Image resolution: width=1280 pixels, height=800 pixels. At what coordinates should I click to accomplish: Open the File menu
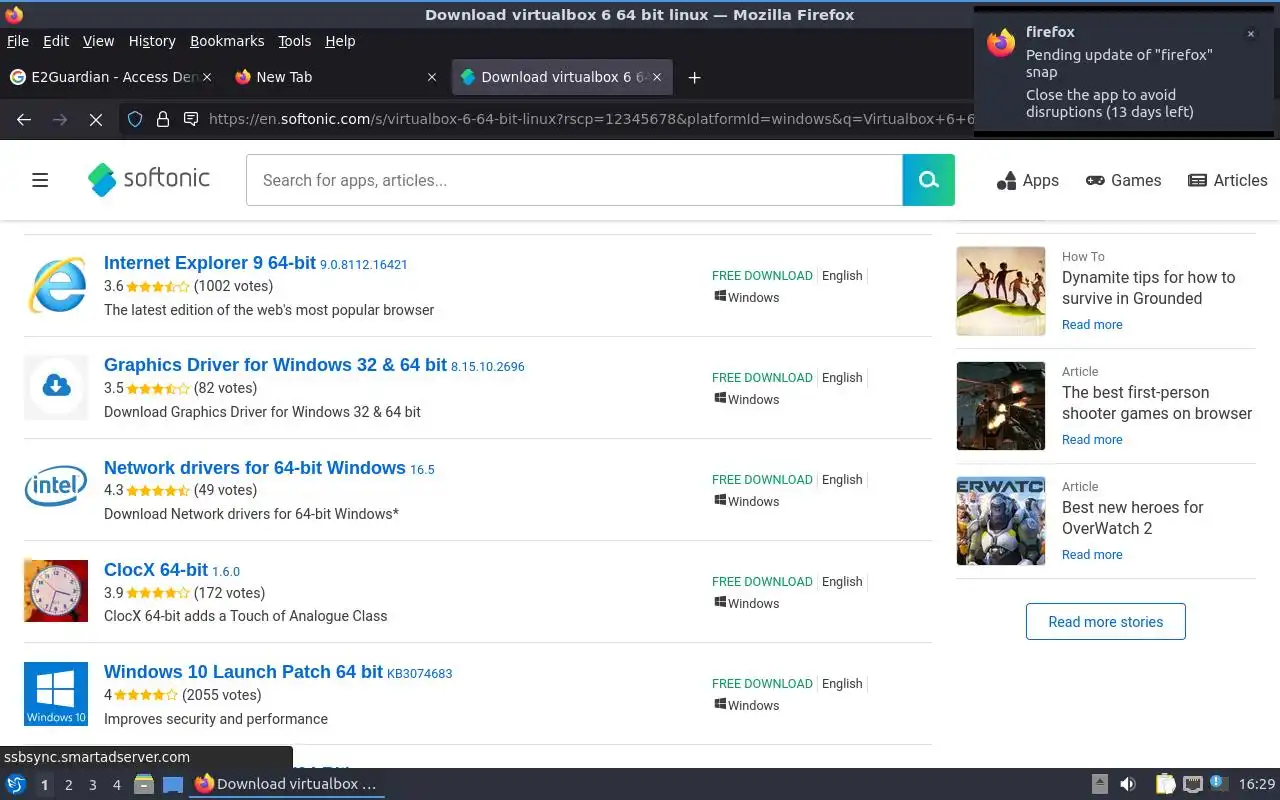18,41
